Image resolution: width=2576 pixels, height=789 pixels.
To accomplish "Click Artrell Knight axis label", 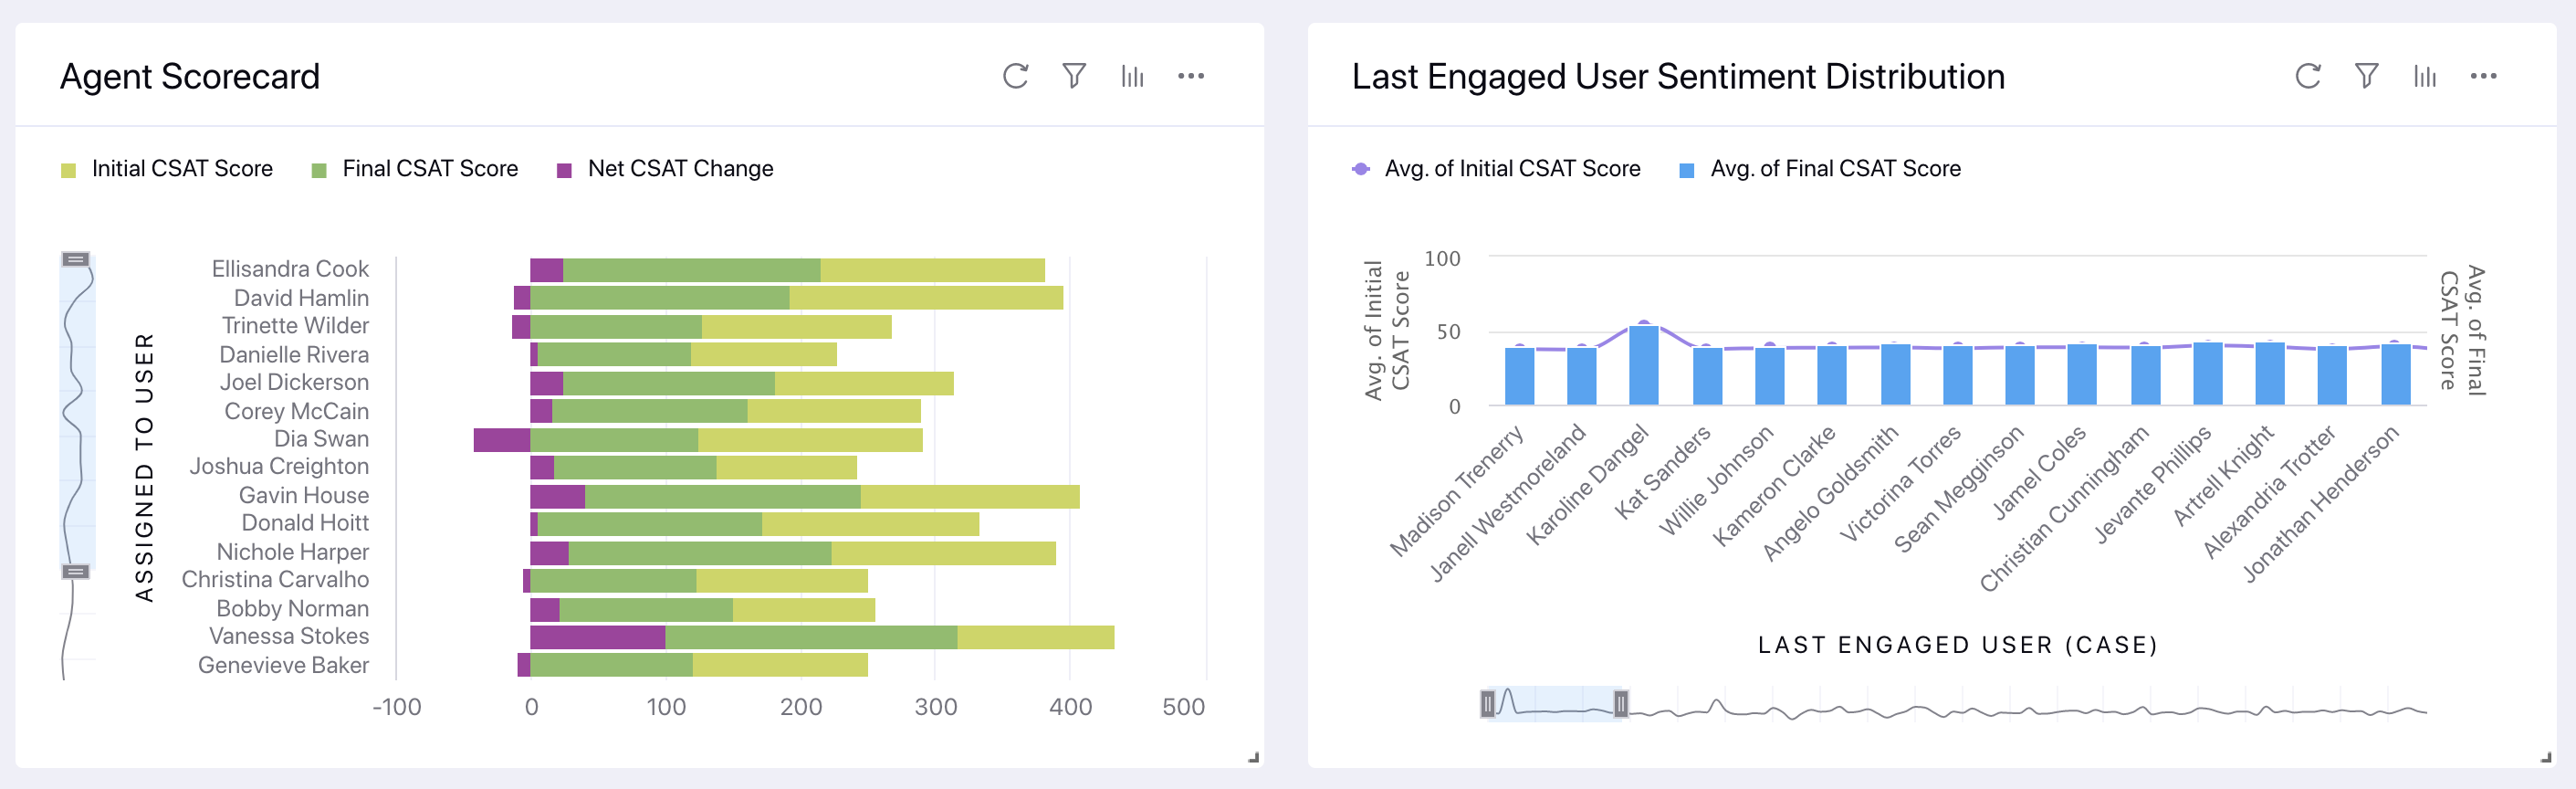I will coord(2223,475).
